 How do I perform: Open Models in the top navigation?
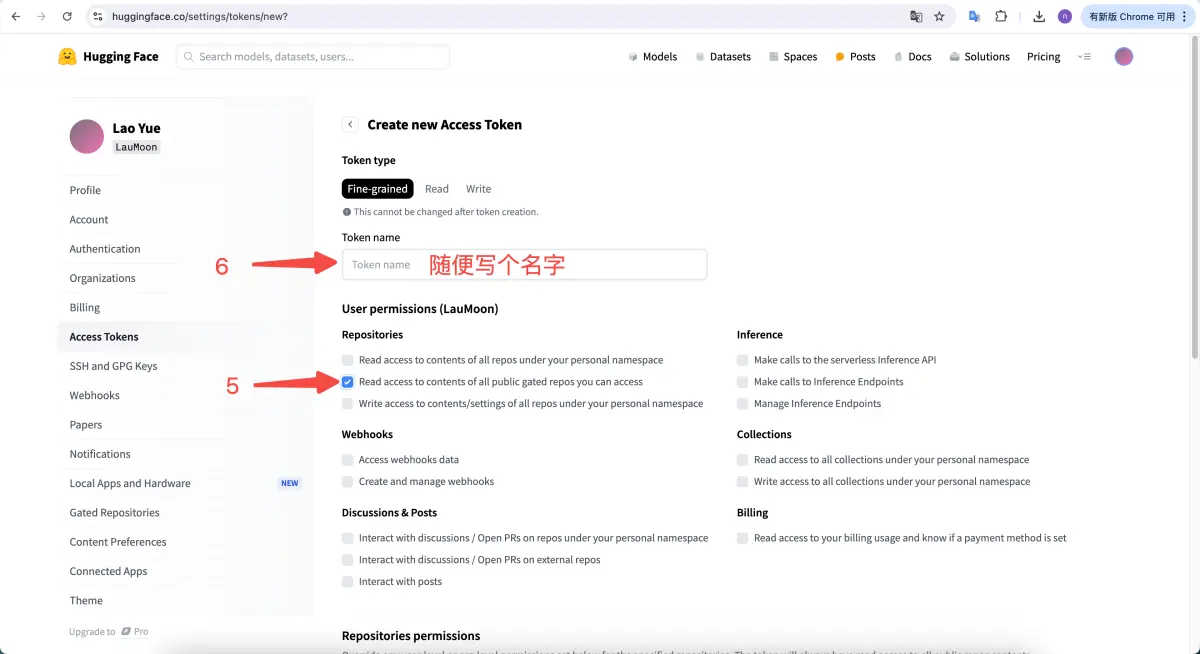coord(652,57)
